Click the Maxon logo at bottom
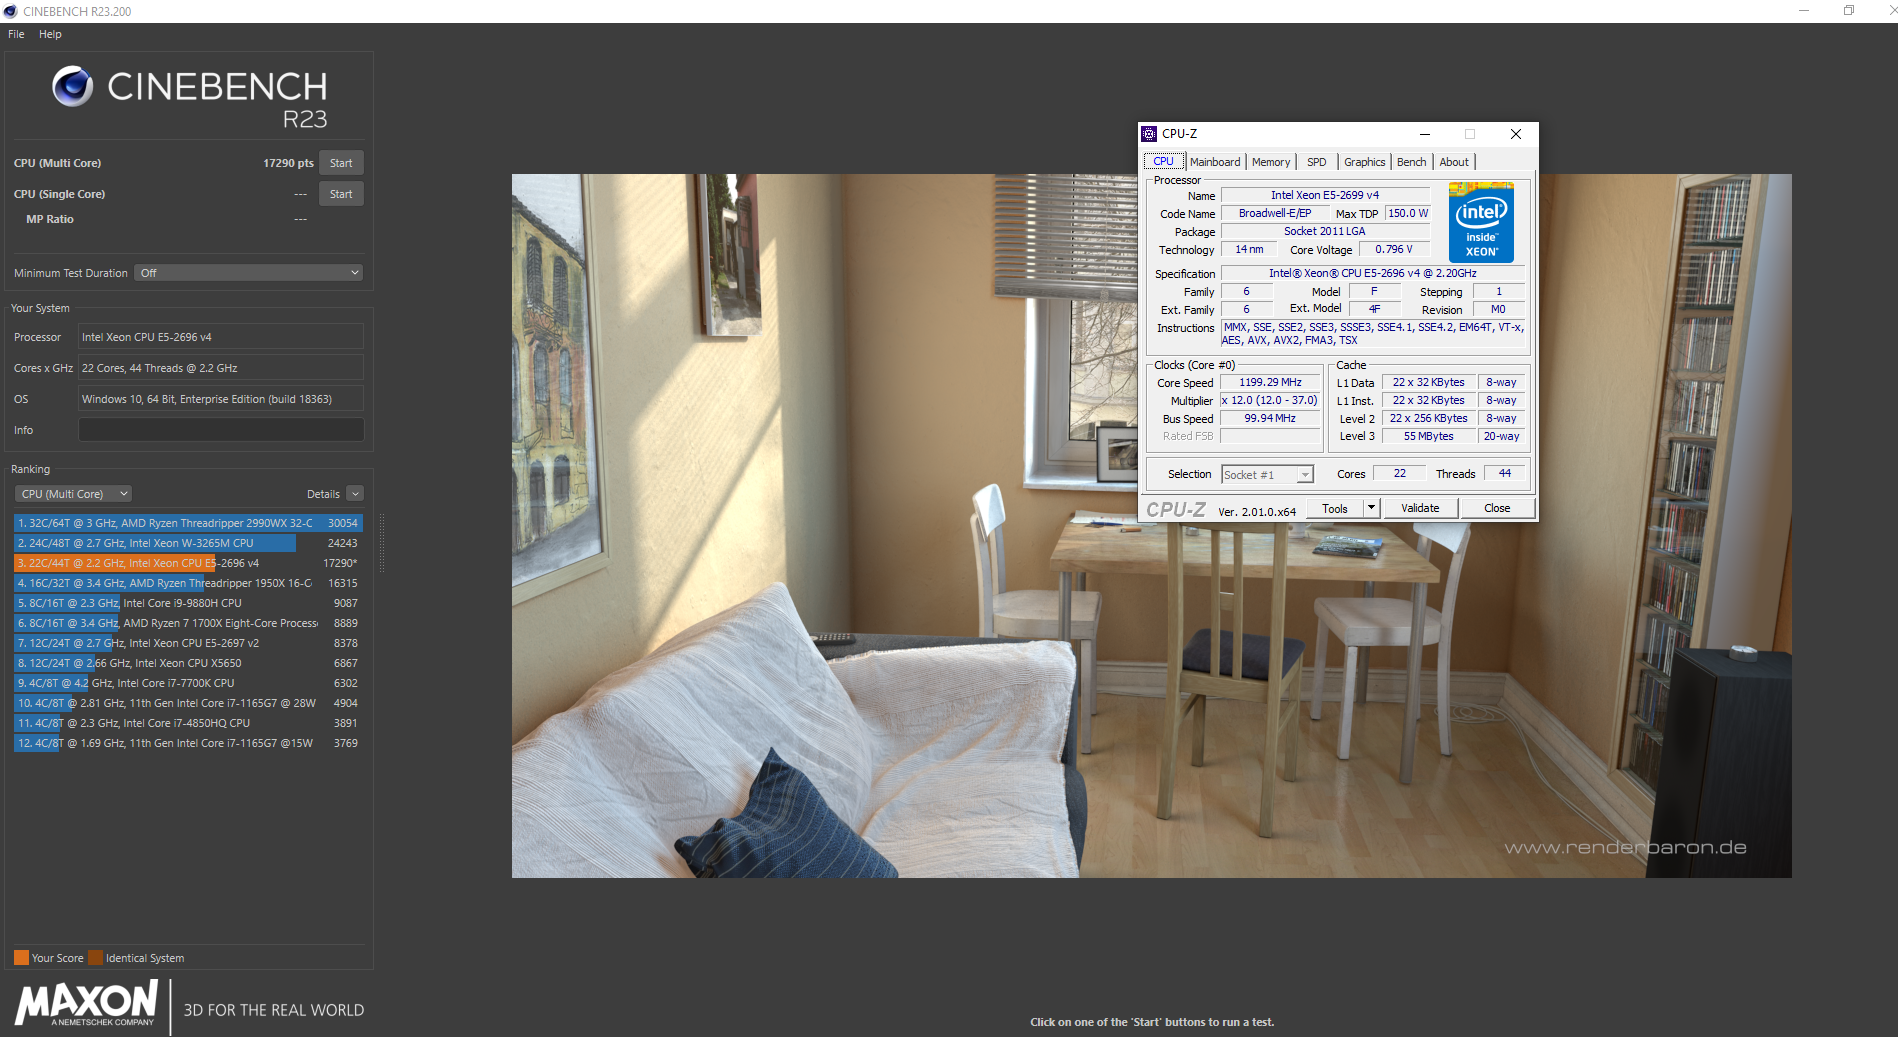 click(86, 1003)
